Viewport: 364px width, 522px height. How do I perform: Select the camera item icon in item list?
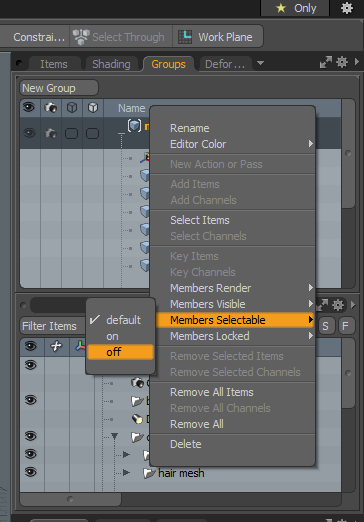137,383
